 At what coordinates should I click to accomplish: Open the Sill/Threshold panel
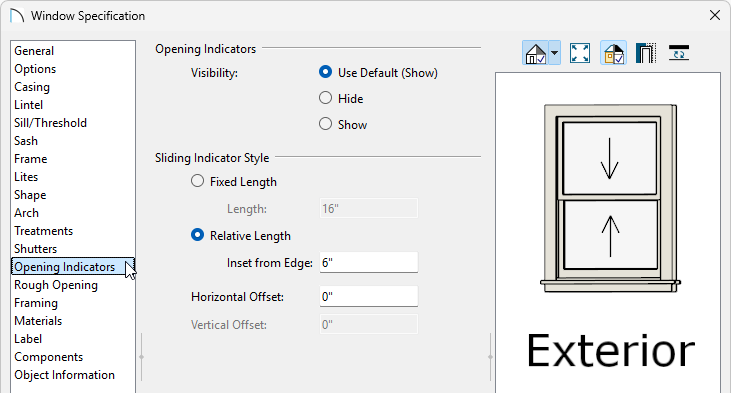coord(73,123)
